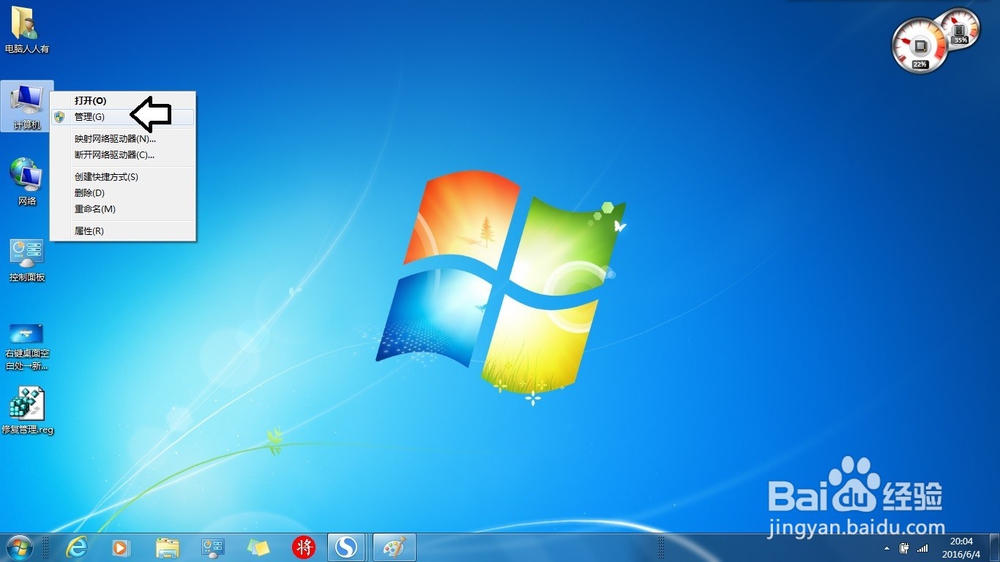Viewport: 1000px width, 562px height.
Task: Open Windows Explorer from taskbar
Action: click(168, 547)
